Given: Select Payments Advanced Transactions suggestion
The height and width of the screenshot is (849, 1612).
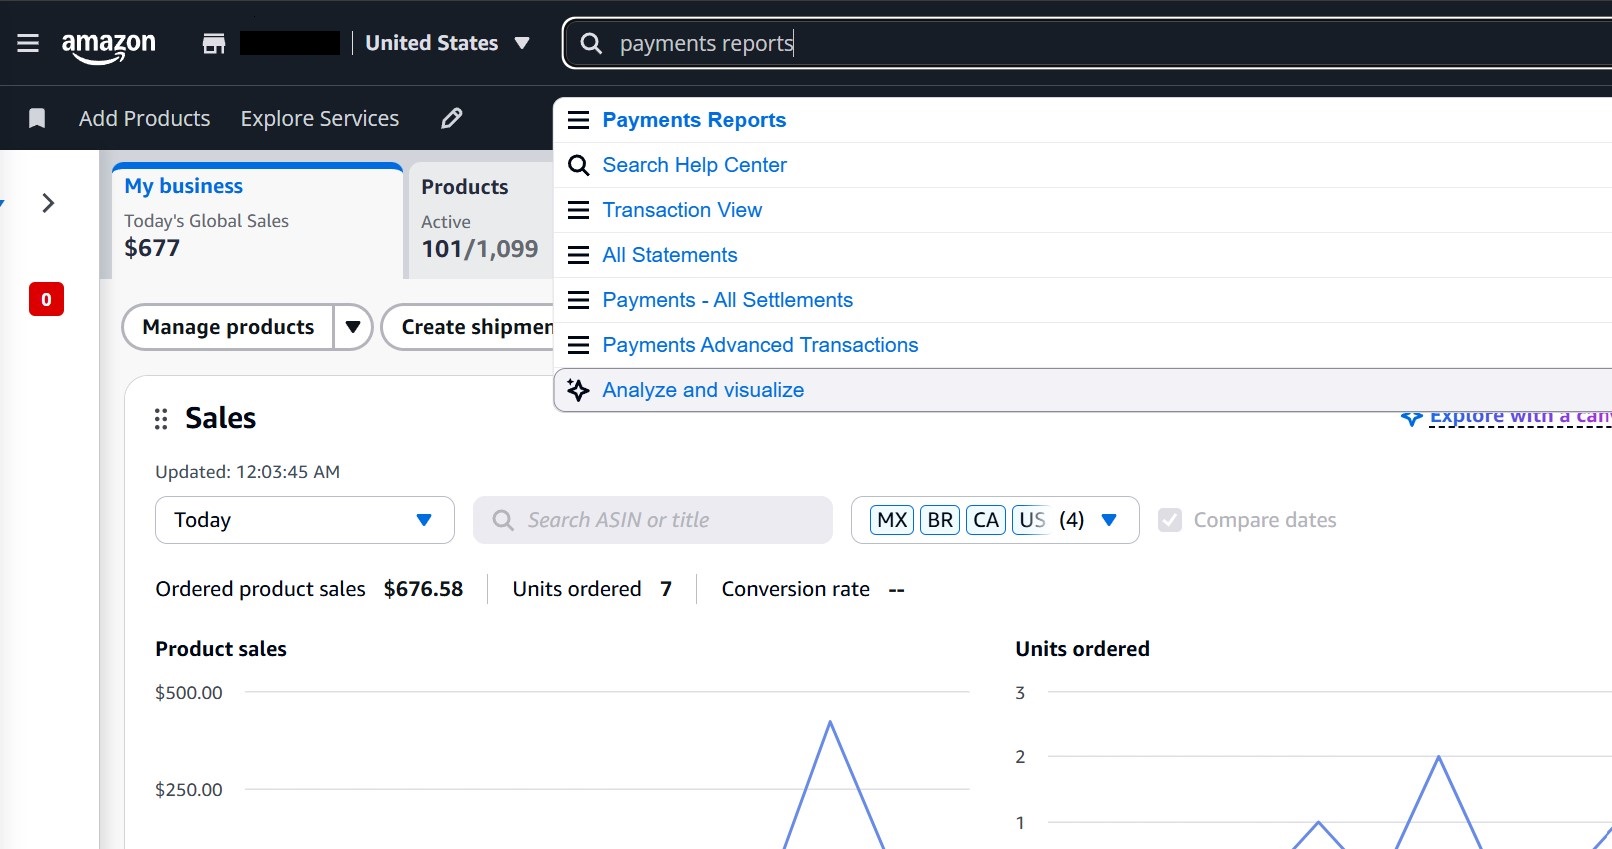Looking at the screenshot, I should (x=1082, y=345).
